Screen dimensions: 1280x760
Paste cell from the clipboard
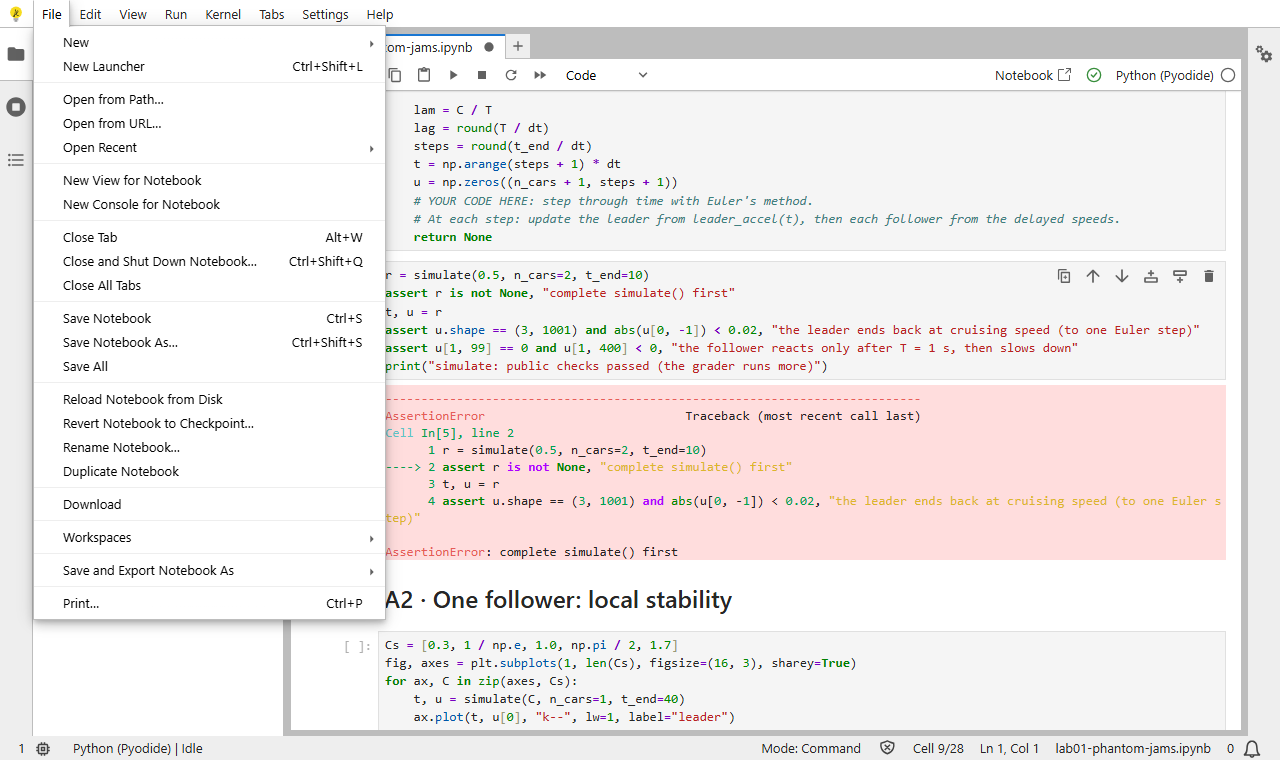click(424, 75)
